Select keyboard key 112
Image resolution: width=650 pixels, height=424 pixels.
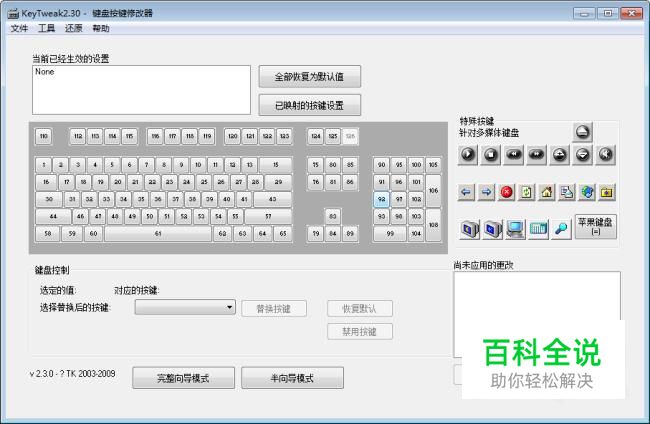[78, 136]
